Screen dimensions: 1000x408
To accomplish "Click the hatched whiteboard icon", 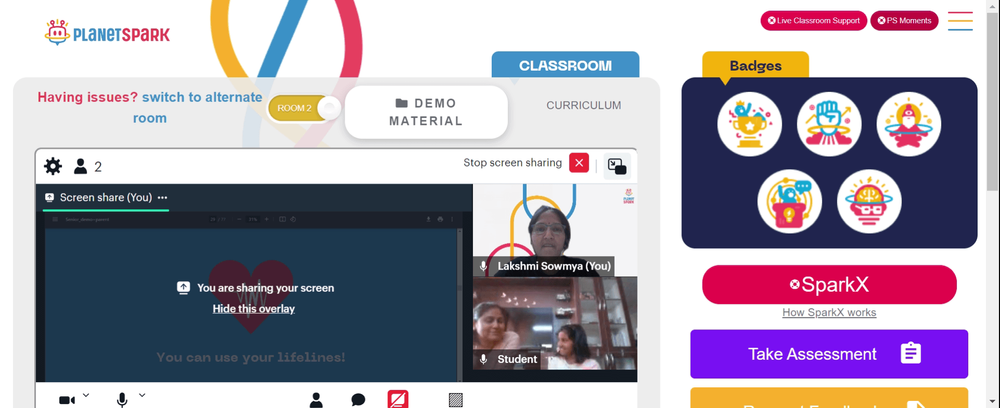I will point(455,400).
